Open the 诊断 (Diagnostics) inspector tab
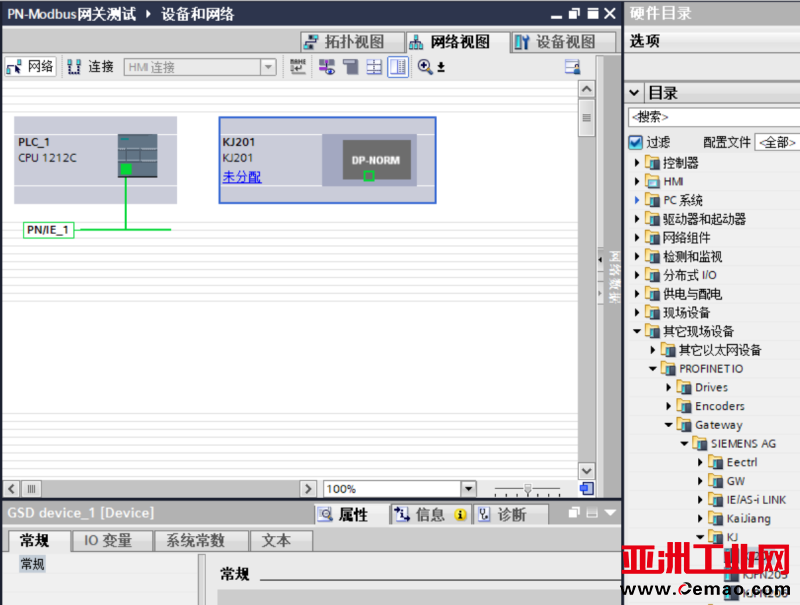The image size is (800, 605). 511,515
